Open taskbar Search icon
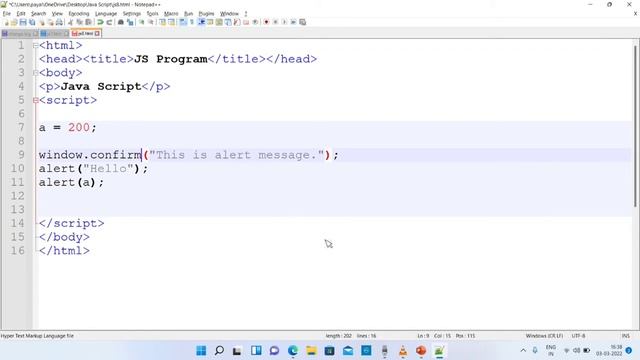 [219, 351]
